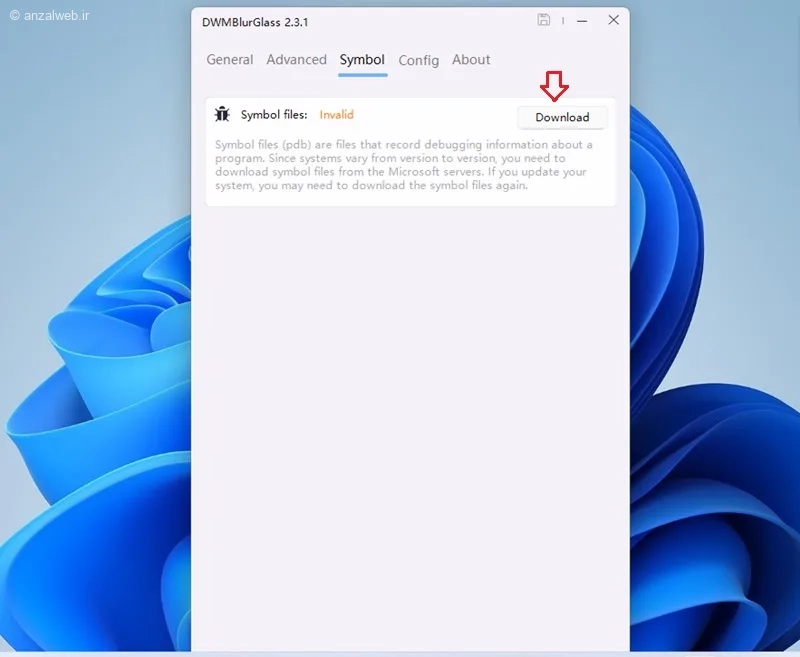The height and width of the screenshot is (657, 800).
Task: Click the bug icon beside Symbol files
Action: (x=222, y=115)
